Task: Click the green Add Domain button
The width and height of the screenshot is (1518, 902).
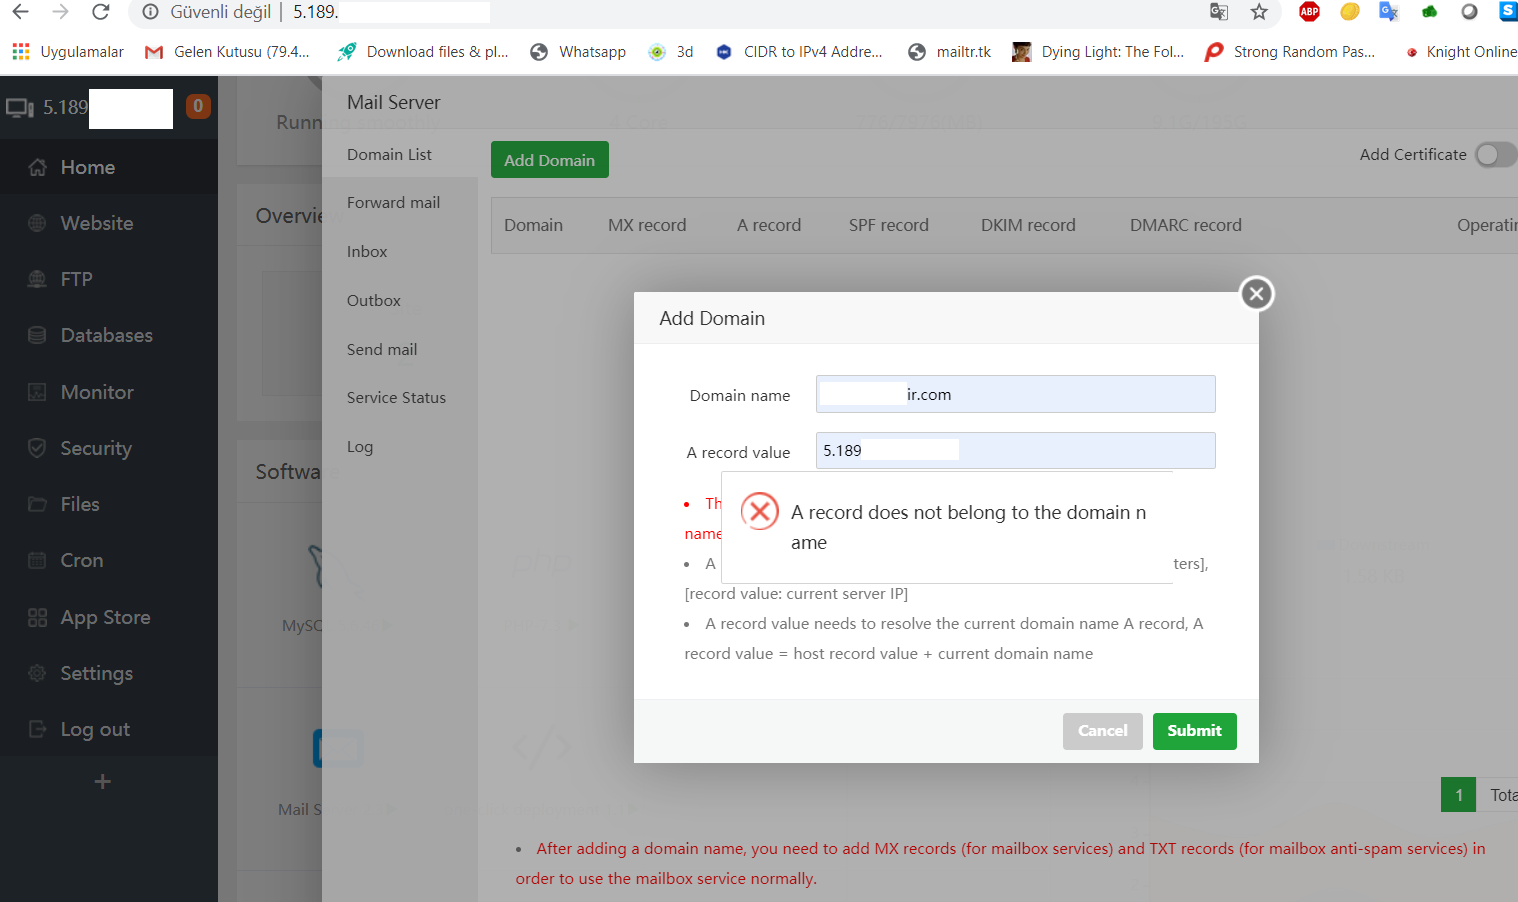Action: pos(550,160)
